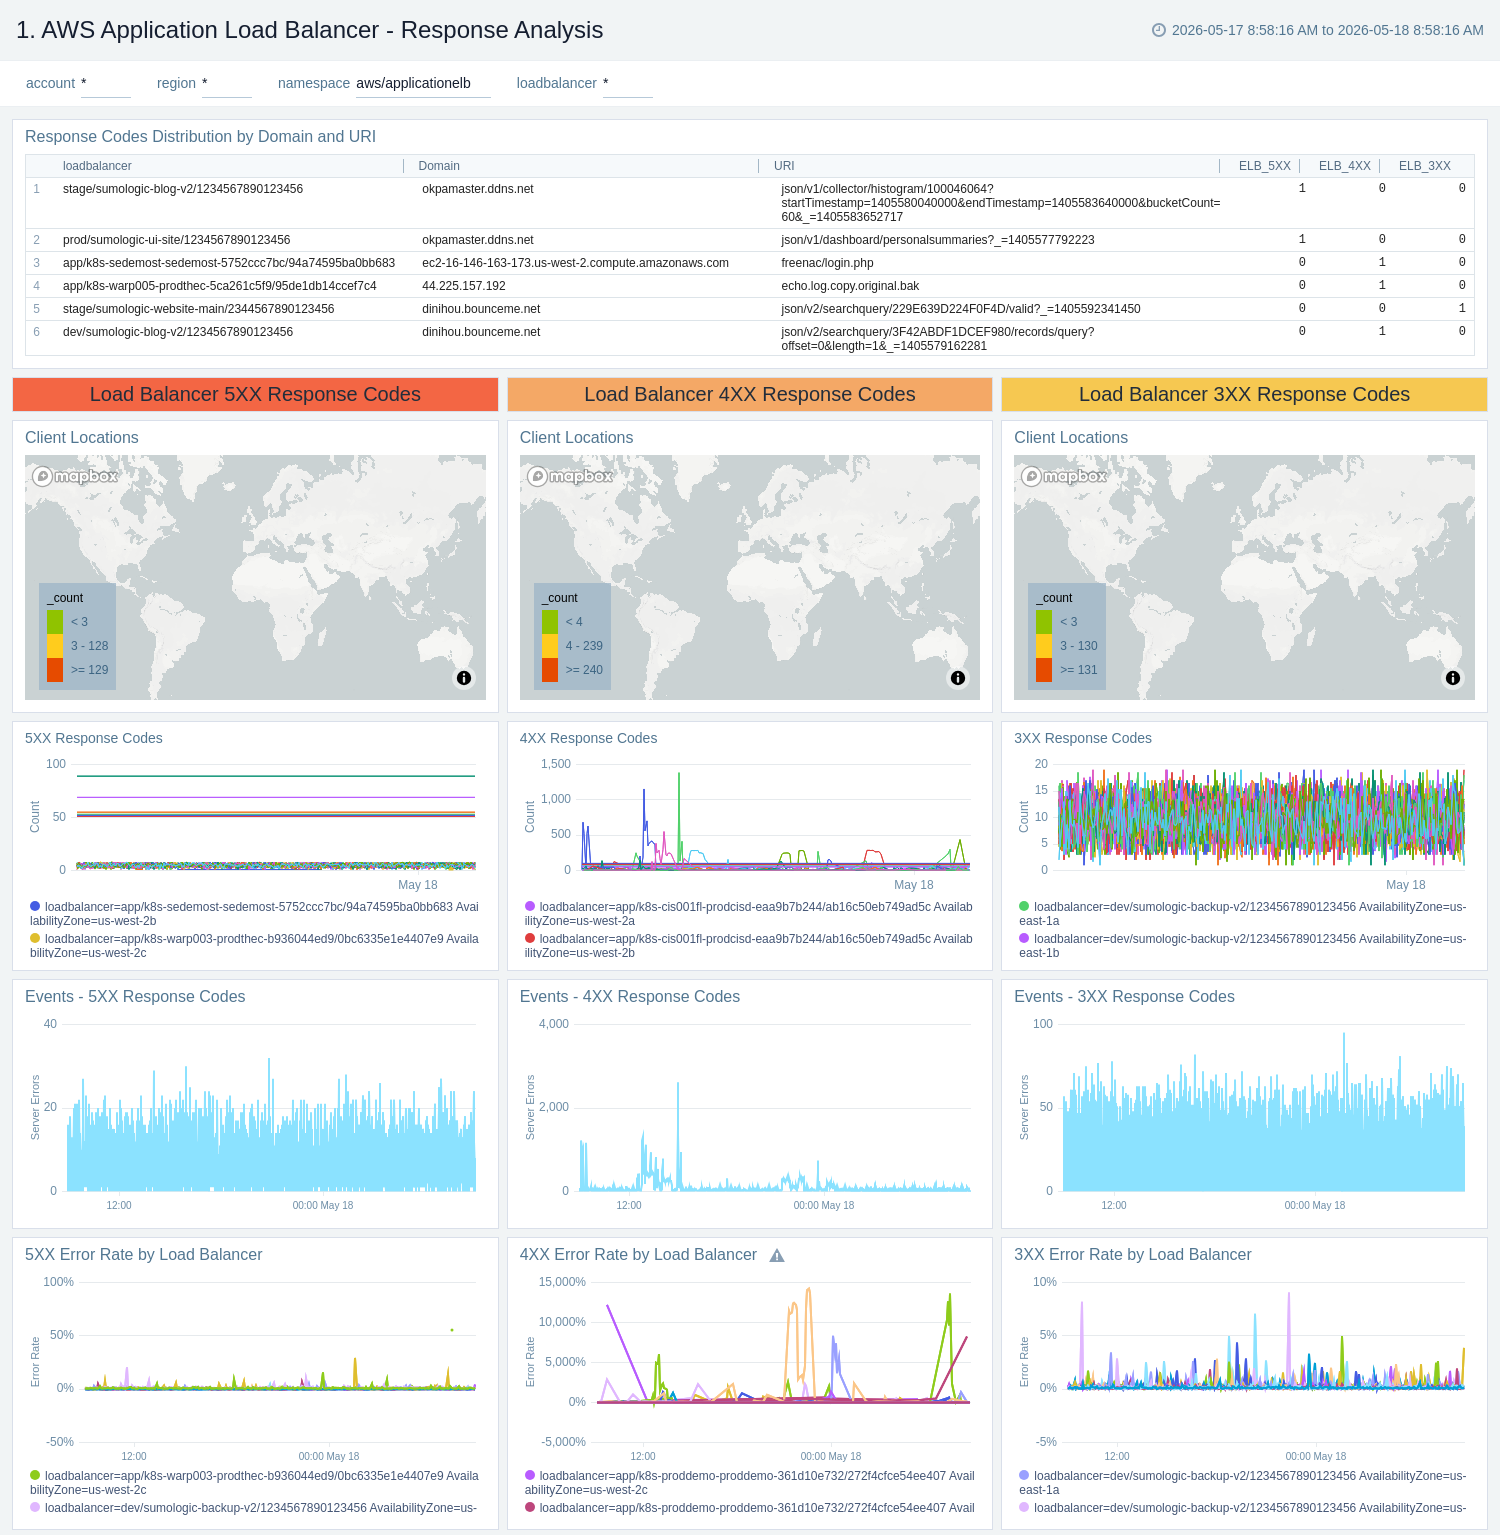Select row prod/sumologic-ui-site/1234567890123456
The height and width of the screenshot is (1535, 1500).
(x=750, y=240)
